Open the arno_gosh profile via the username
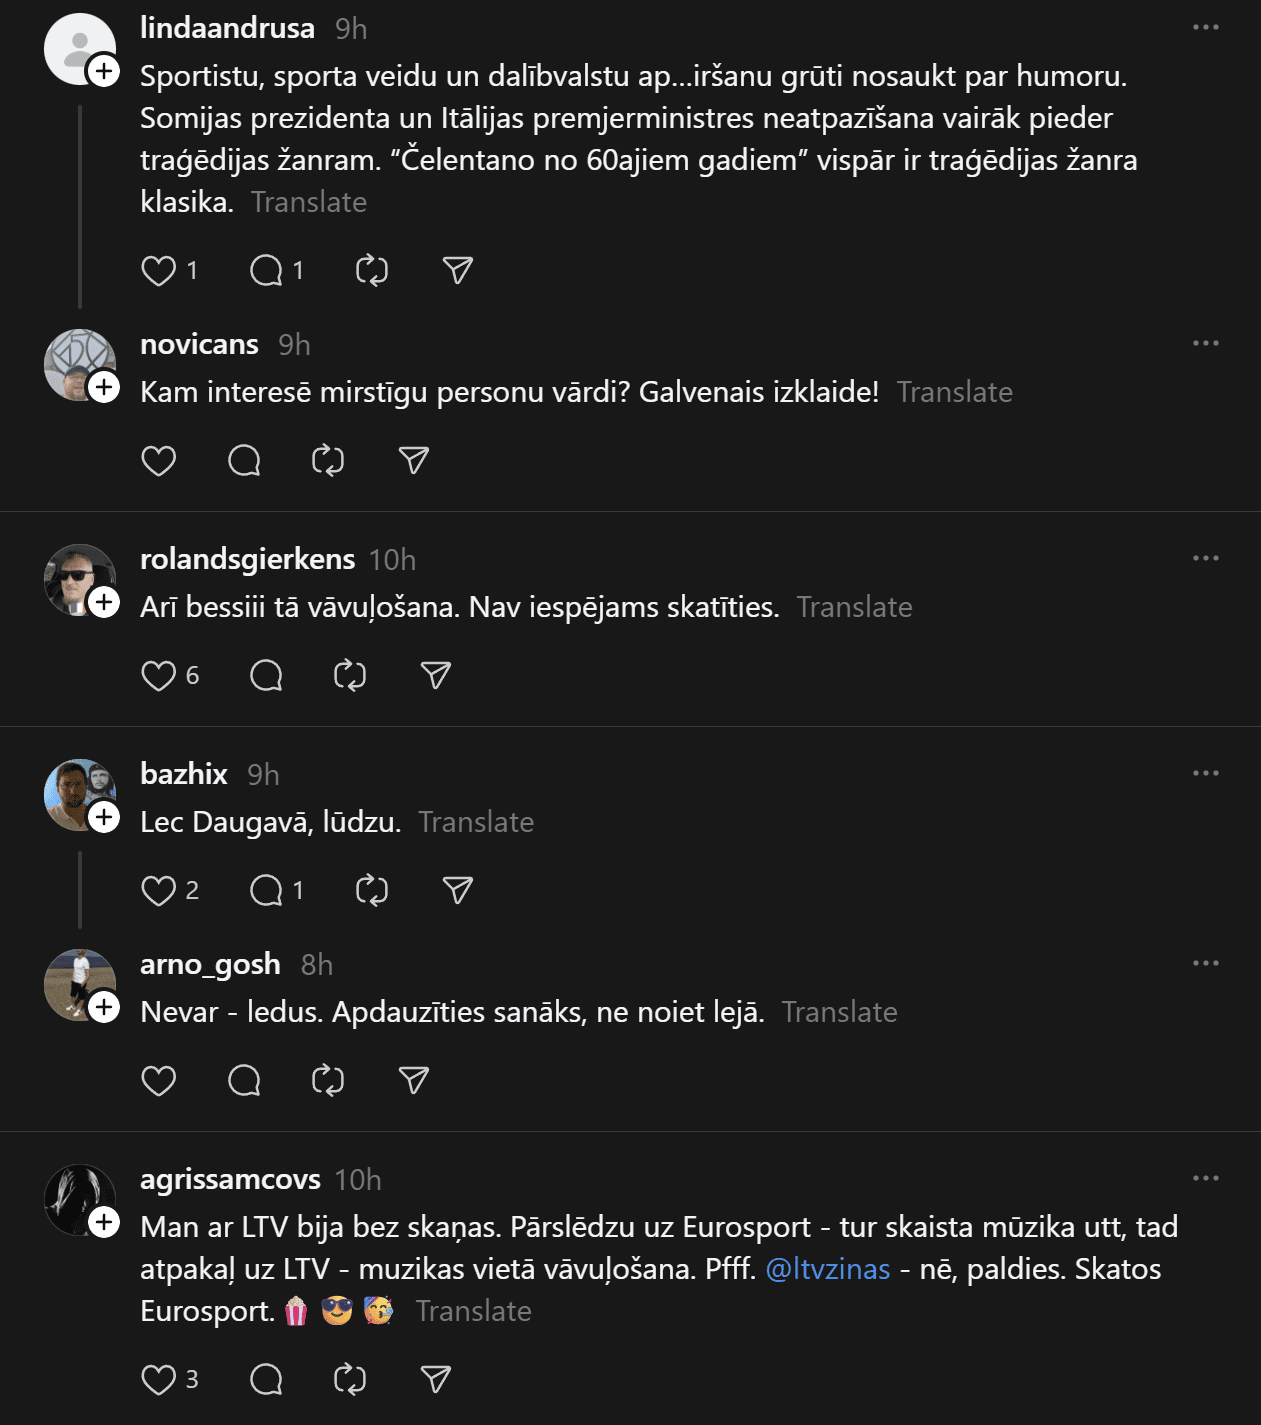1261x1425 pixels. coord(210,964)
